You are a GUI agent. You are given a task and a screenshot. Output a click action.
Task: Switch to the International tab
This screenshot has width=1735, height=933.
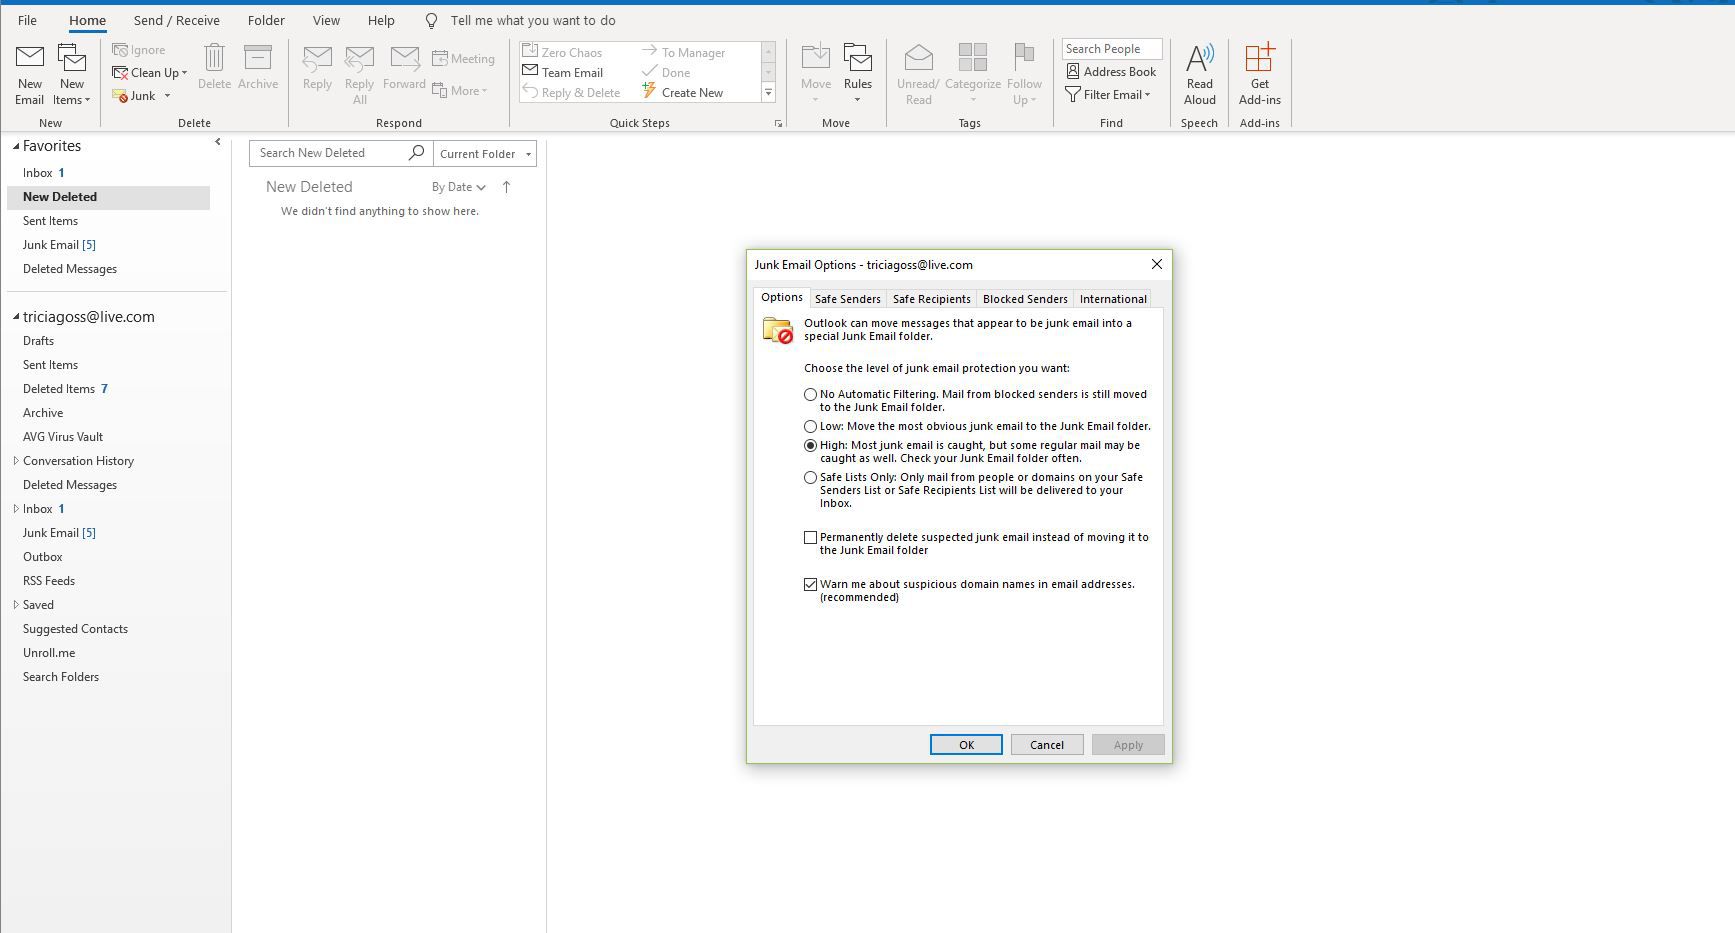point(1113,299)
